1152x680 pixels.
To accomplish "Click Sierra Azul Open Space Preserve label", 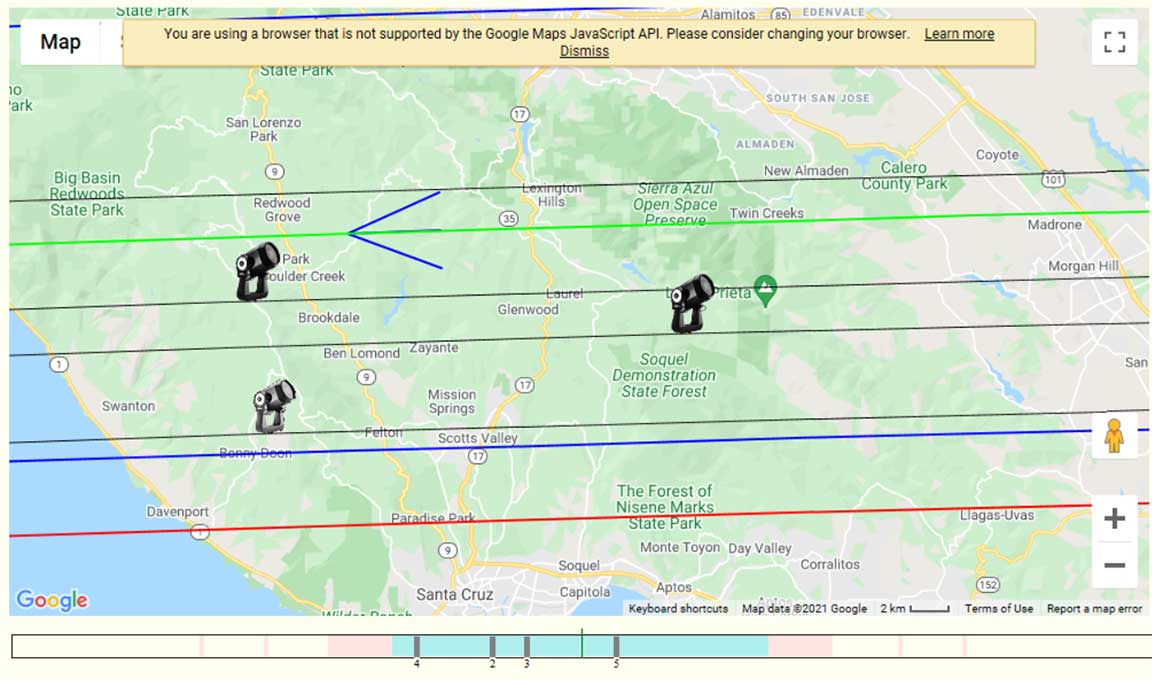I will point(675,204).
